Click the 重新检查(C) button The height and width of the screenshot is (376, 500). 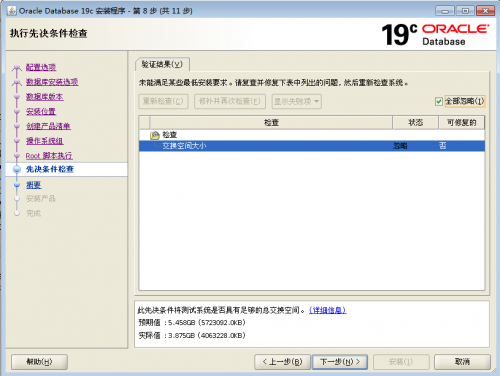pyautogui.click(x=163, y=101)
